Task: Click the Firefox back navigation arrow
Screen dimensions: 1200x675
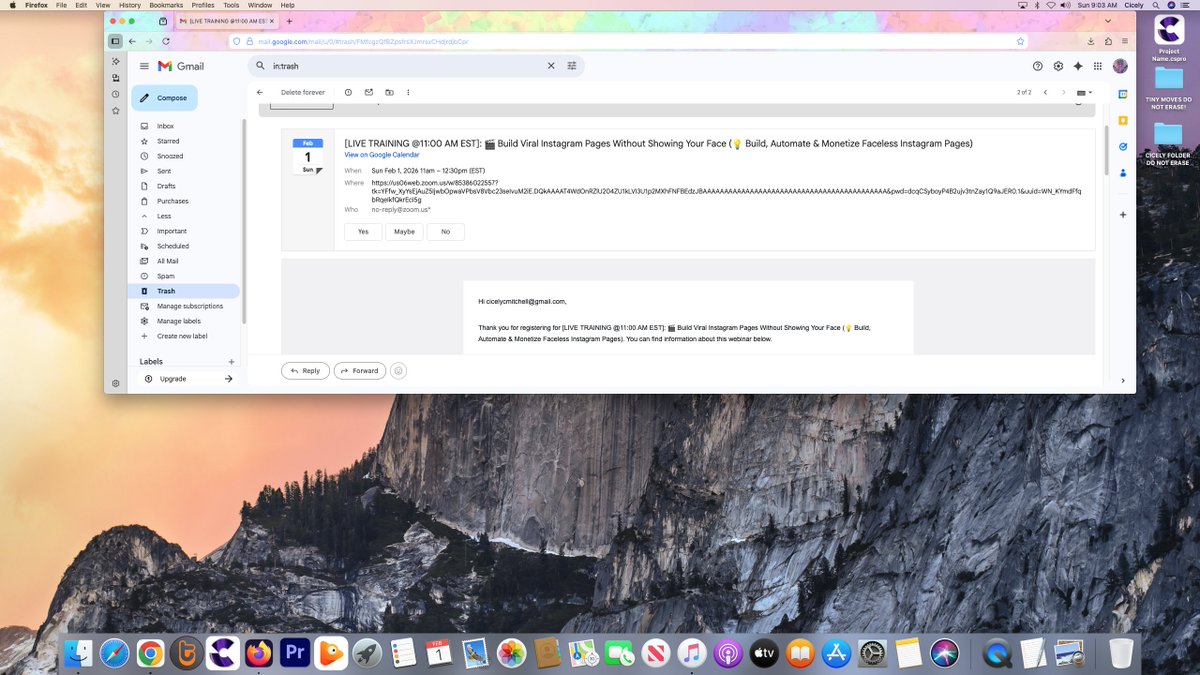Action: (x=132, y=41)
